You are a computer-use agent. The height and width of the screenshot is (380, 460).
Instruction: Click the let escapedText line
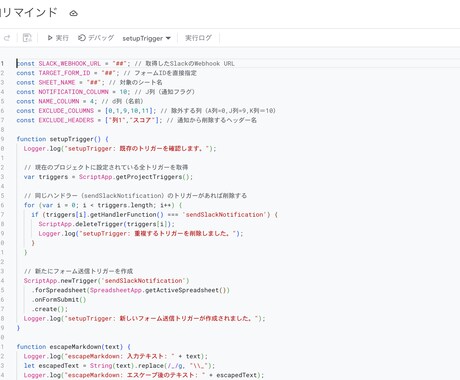click(x=119, y=366)
